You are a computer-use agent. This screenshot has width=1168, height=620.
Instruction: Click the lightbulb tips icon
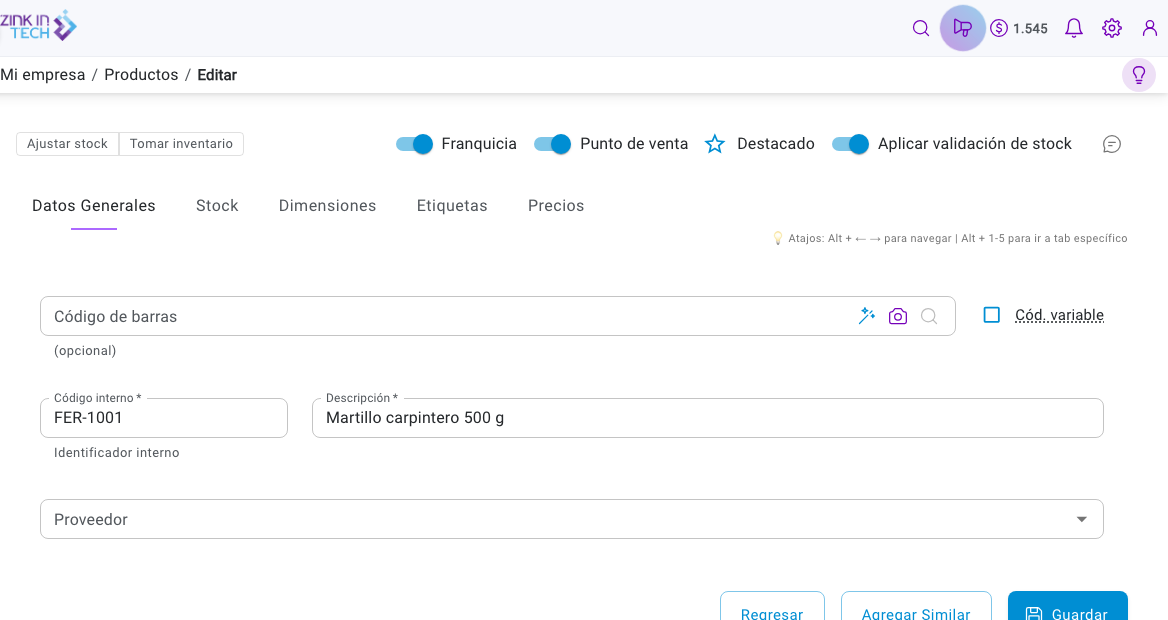pos(1138,75)
